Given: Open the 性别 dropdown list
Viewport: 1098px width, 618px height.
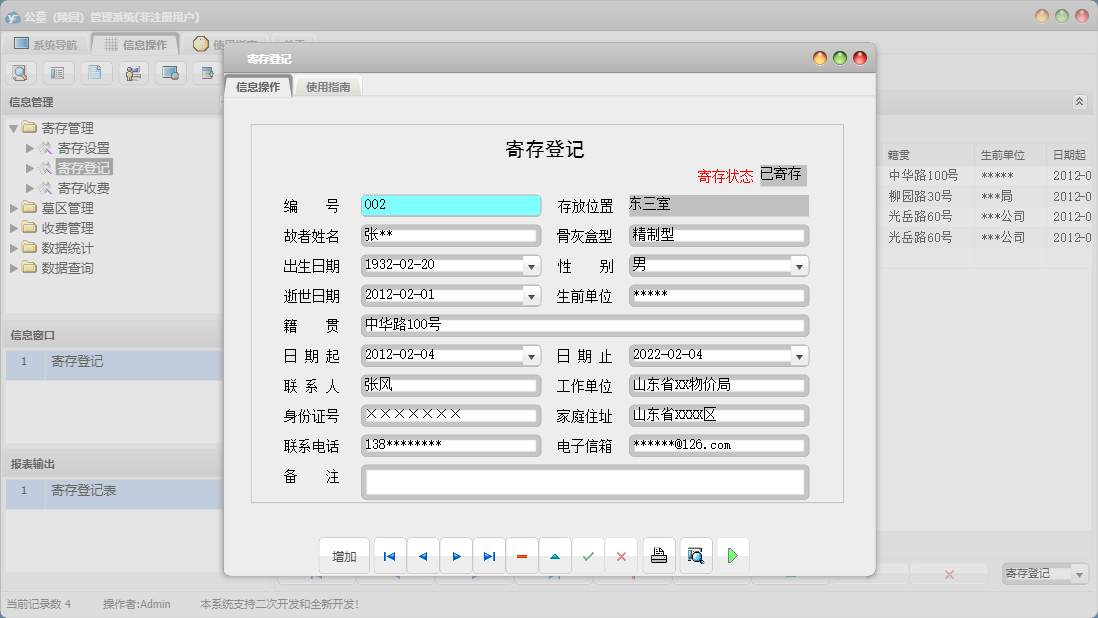Looking at the screenshot, I should 799,265.
